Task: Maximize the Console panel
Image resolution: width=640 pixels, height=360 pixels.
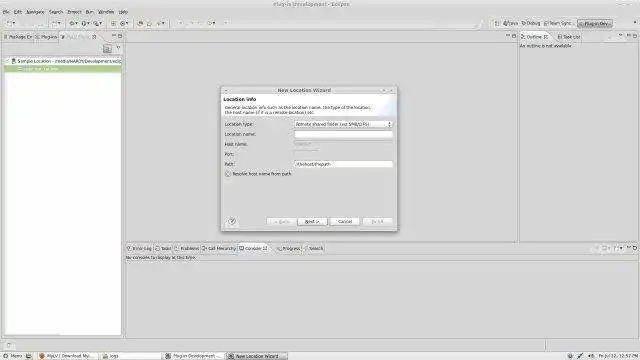Action: pos(635,248)
